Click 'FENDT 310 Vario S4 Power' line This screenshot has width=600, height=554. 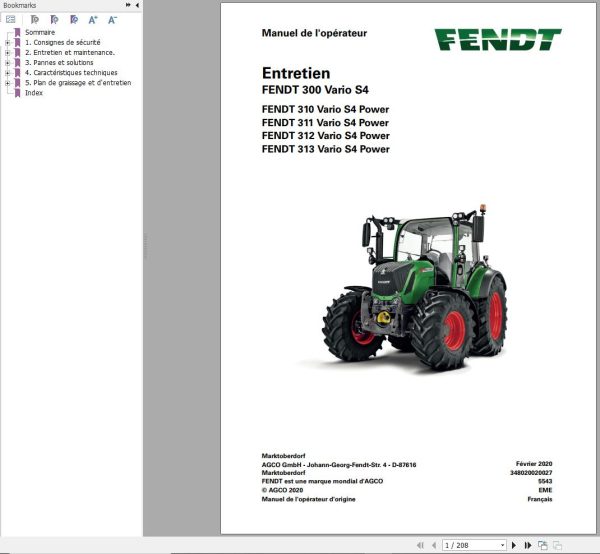click(x=325, y=109)
